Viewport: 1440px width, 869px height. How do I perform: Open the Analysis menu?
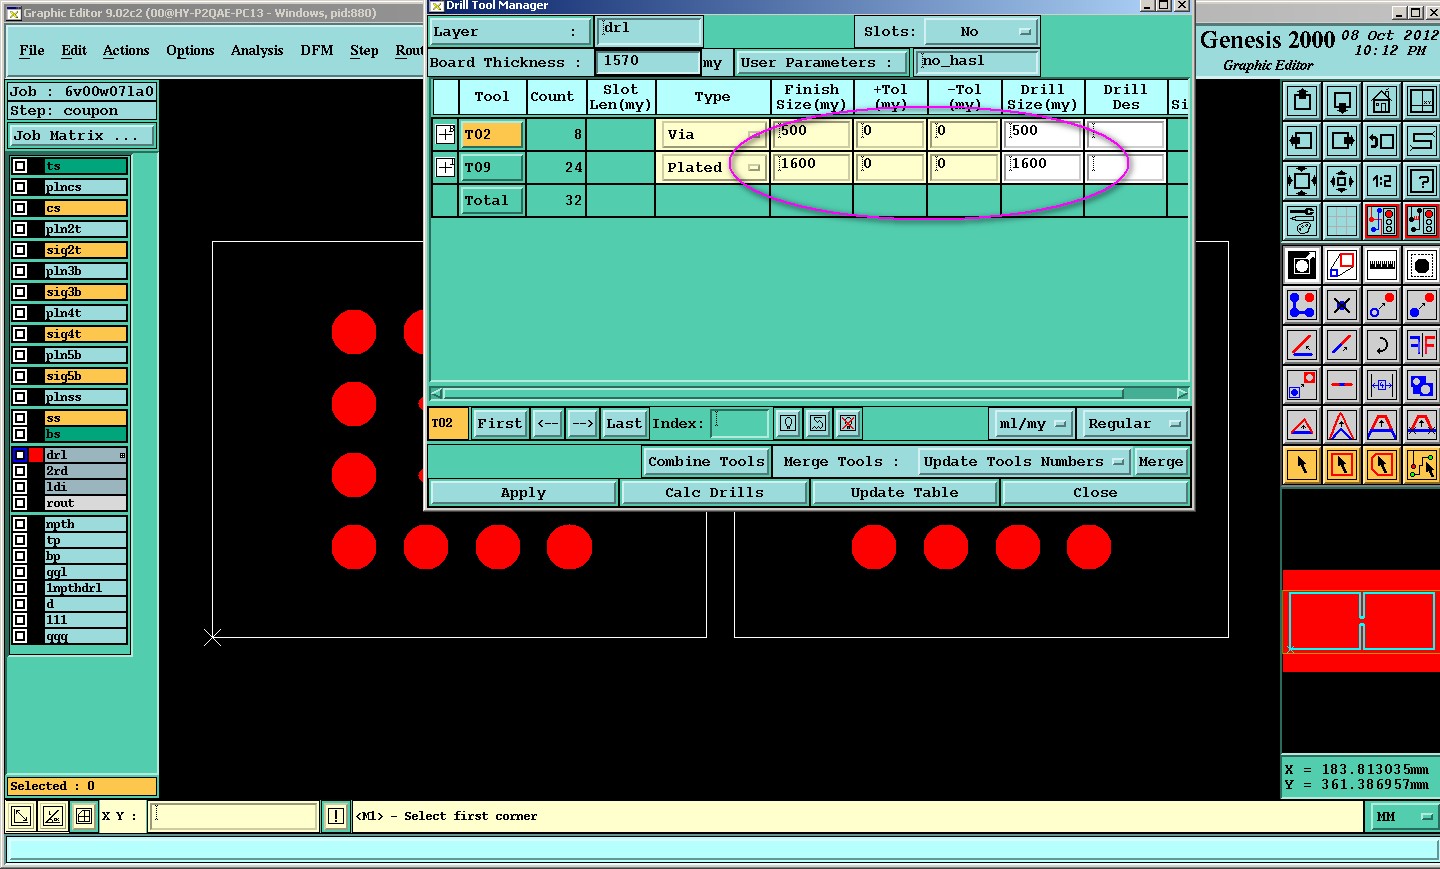257,50
